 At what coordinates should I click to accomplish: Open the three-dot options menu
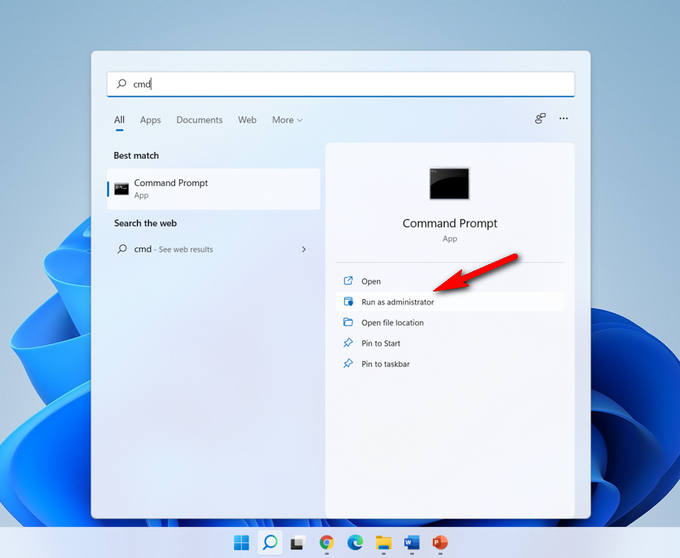pyautogui.click(x=563, y=118)
